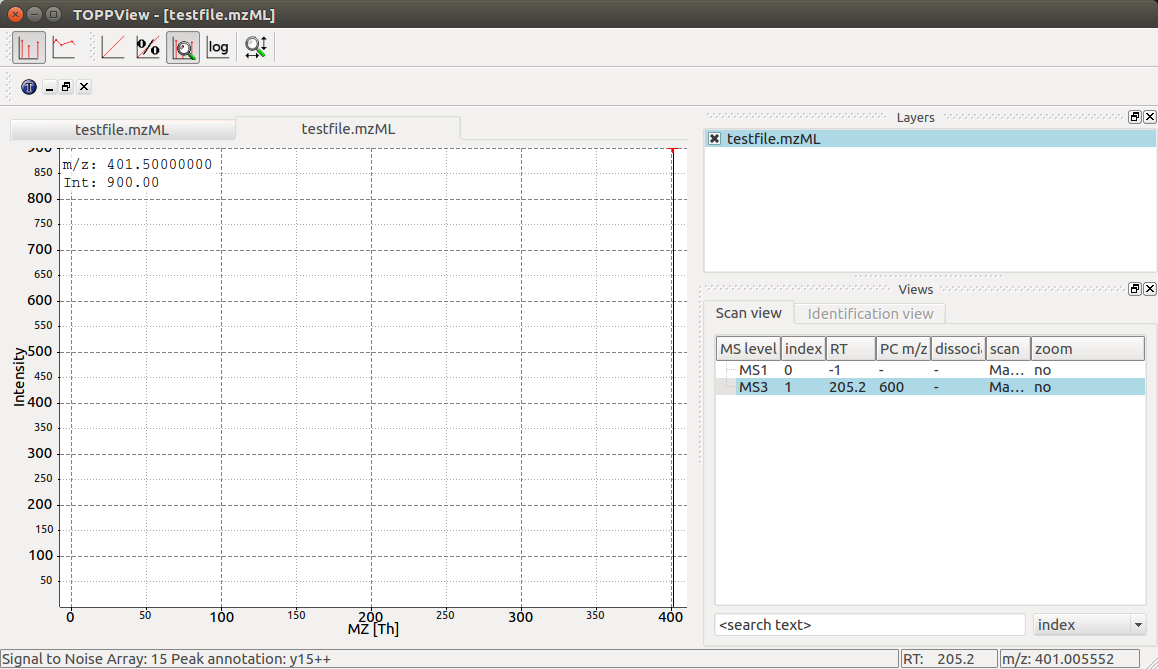The width and height of the screenshot is (1158, 669).
Task: Open the index search-field dropdown
Action: pos(1089,625)
